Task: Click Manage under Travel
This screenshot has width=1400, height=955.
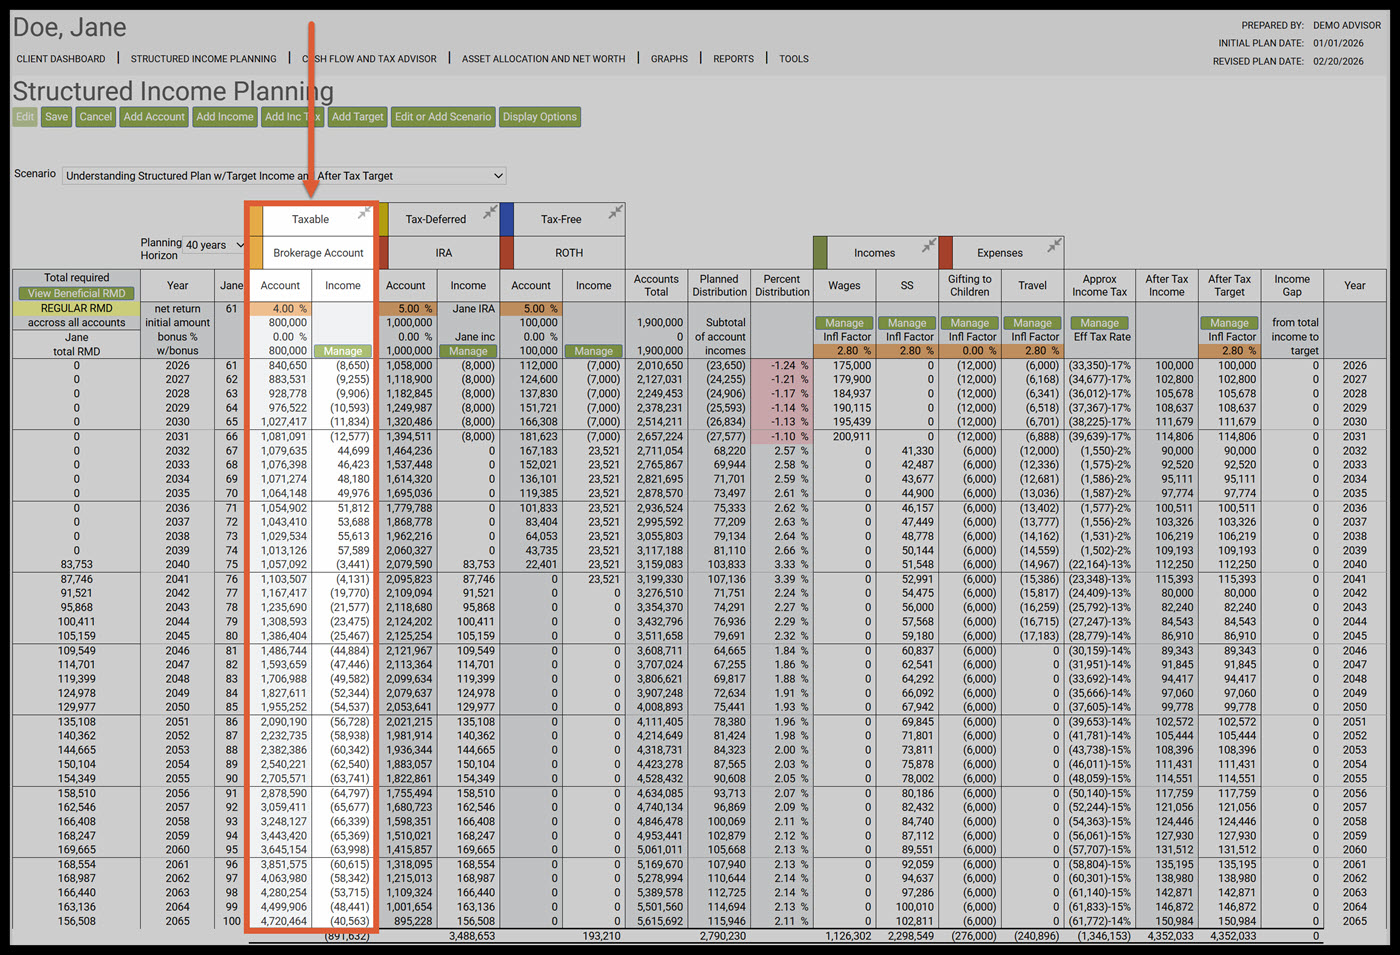Action: click(1033, 323)
